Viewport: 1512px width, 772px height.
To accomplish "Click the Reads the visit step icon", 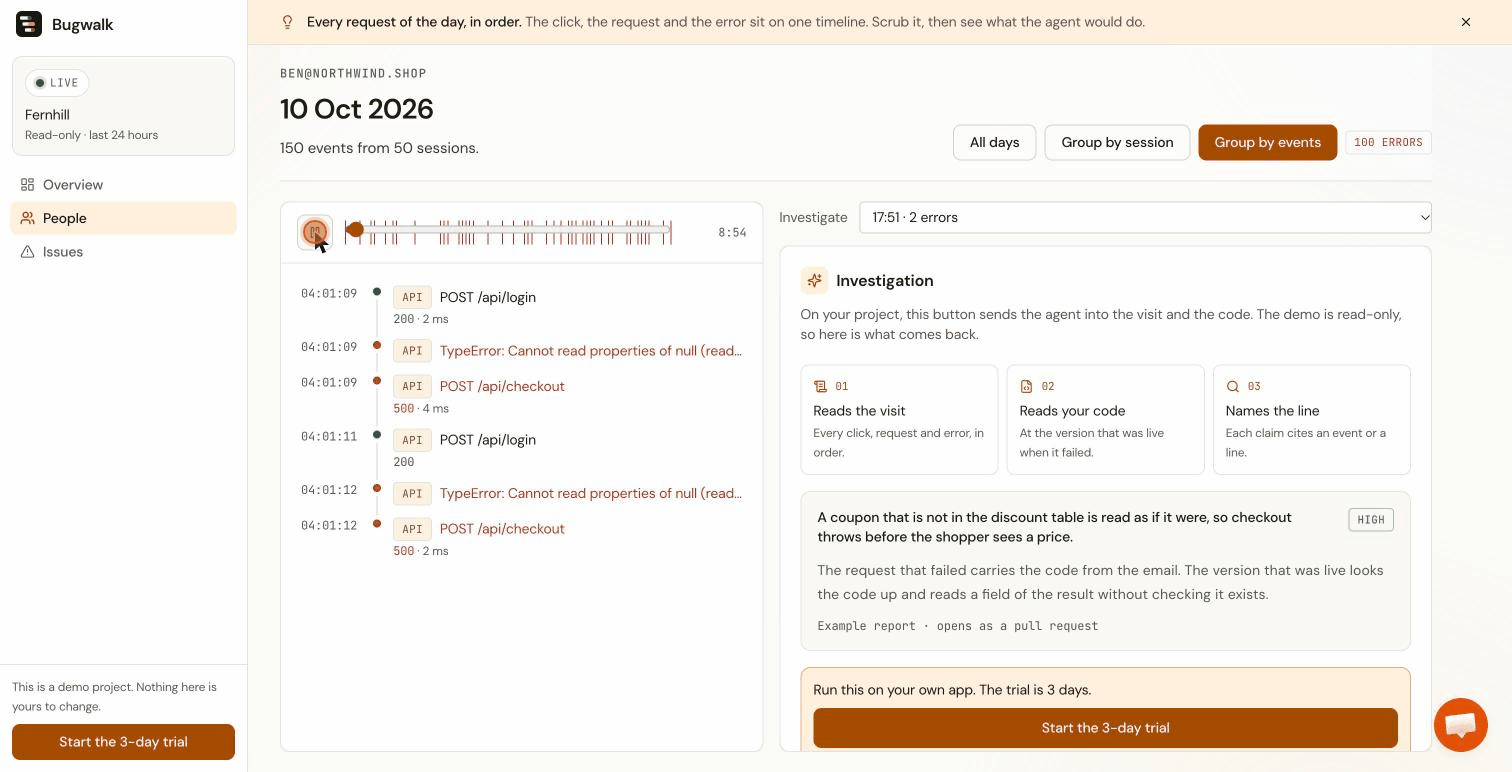I will point(820,386).
